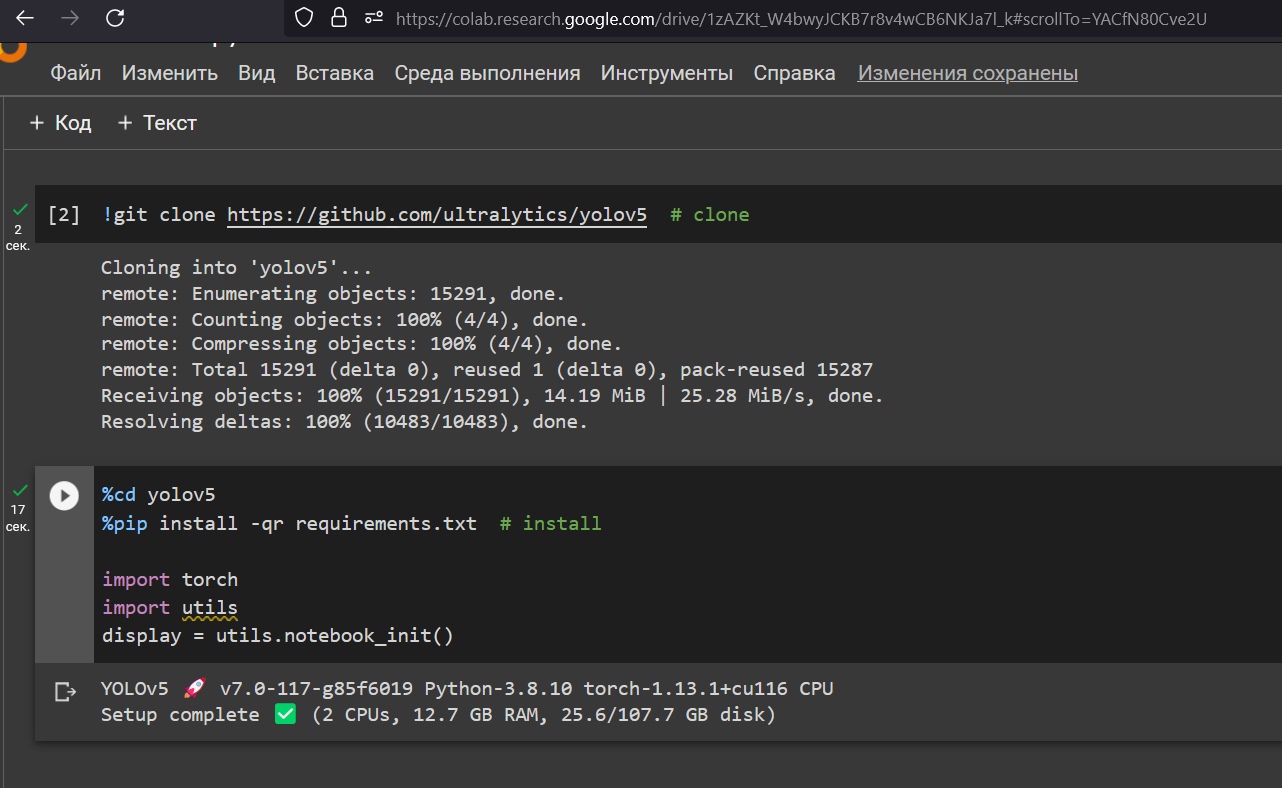1282x788 pixels.
Task: Open the shield tracking protection icon
Action: (305, 17)
